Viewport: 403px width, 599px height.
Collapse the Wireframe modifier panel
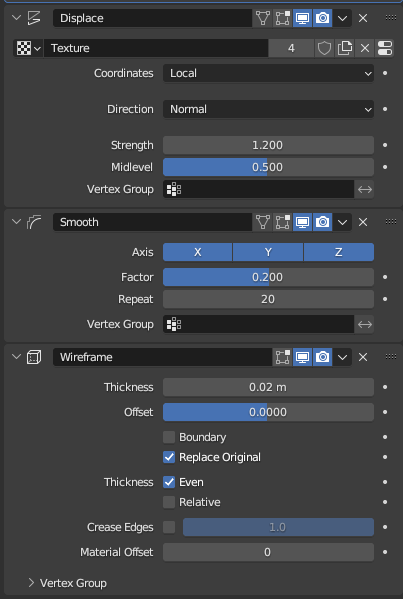16,357
